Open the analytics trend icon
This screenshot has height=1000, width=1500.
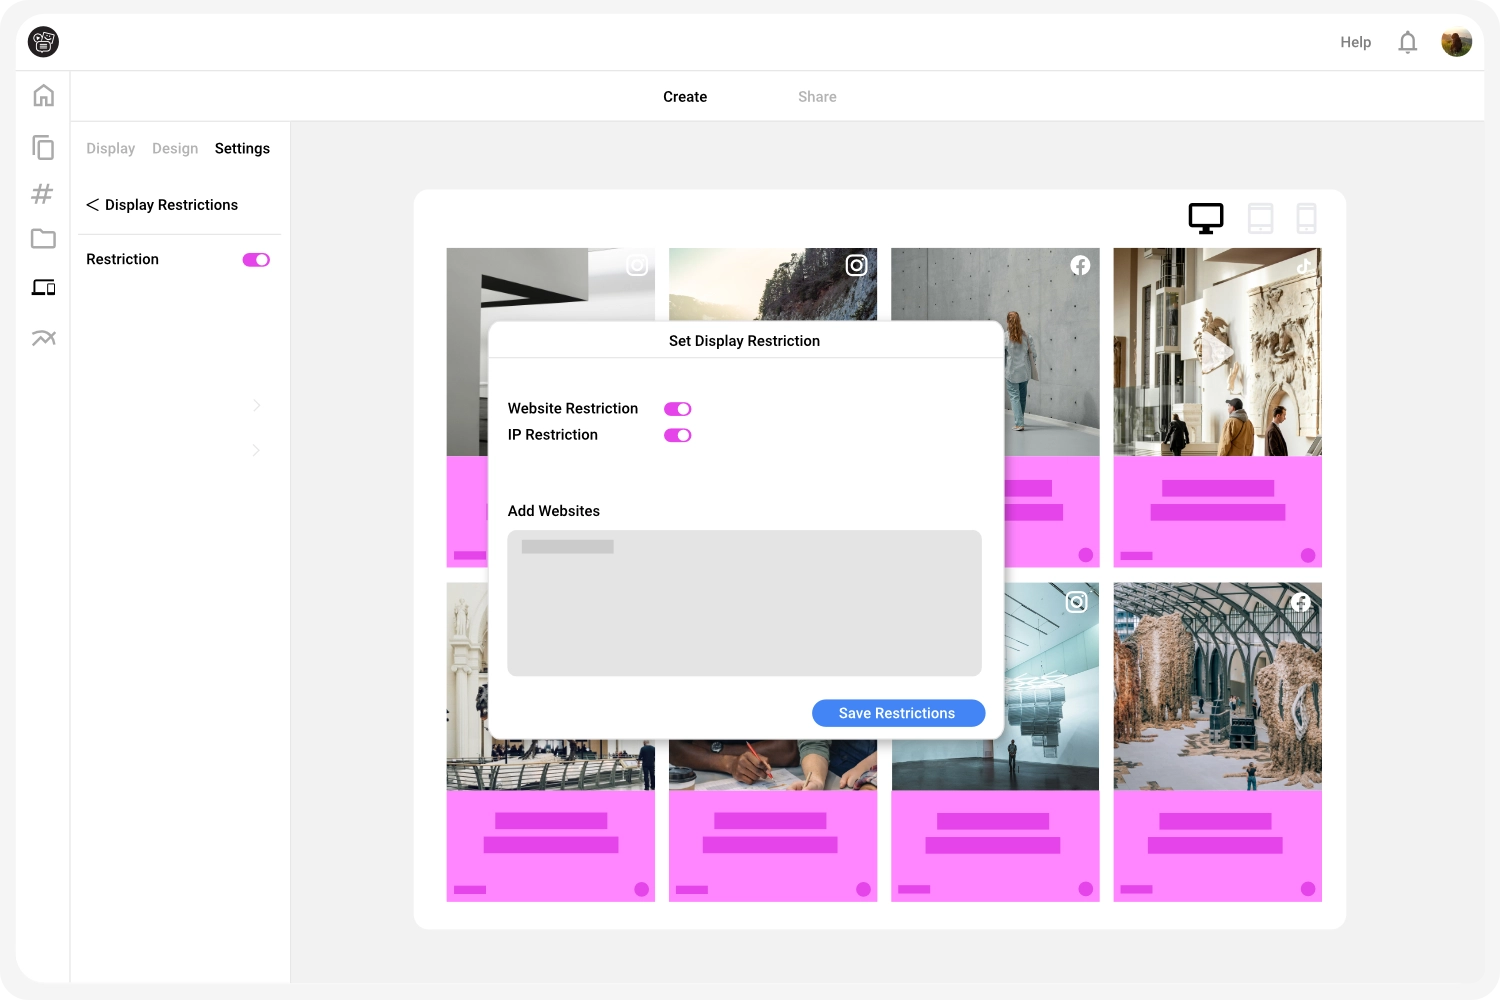click(x=43, y=338)
